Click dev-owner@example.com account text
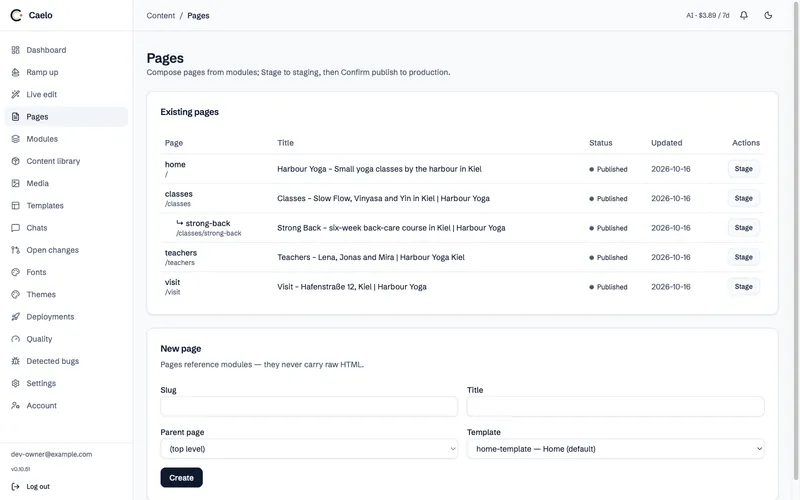The image size is (800, 500). (x=52, y=455)
